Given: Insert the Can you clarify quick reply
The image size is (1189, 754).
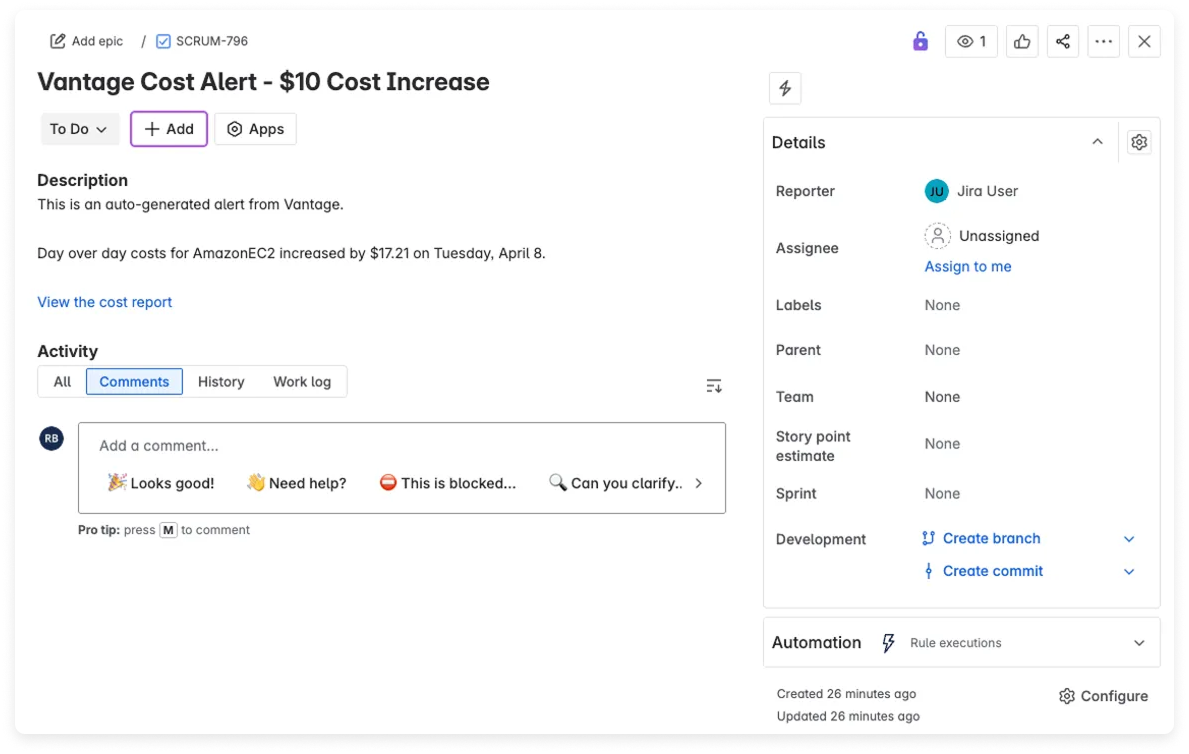Looking at the screenshot, I should [x=615, y=483].
